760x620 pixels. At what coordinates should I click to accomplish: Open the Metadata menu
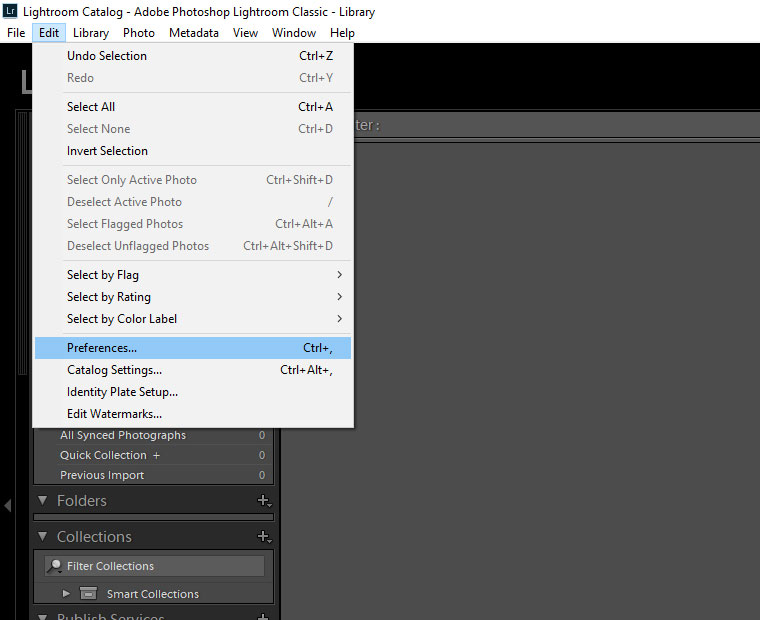pos(193,33)
